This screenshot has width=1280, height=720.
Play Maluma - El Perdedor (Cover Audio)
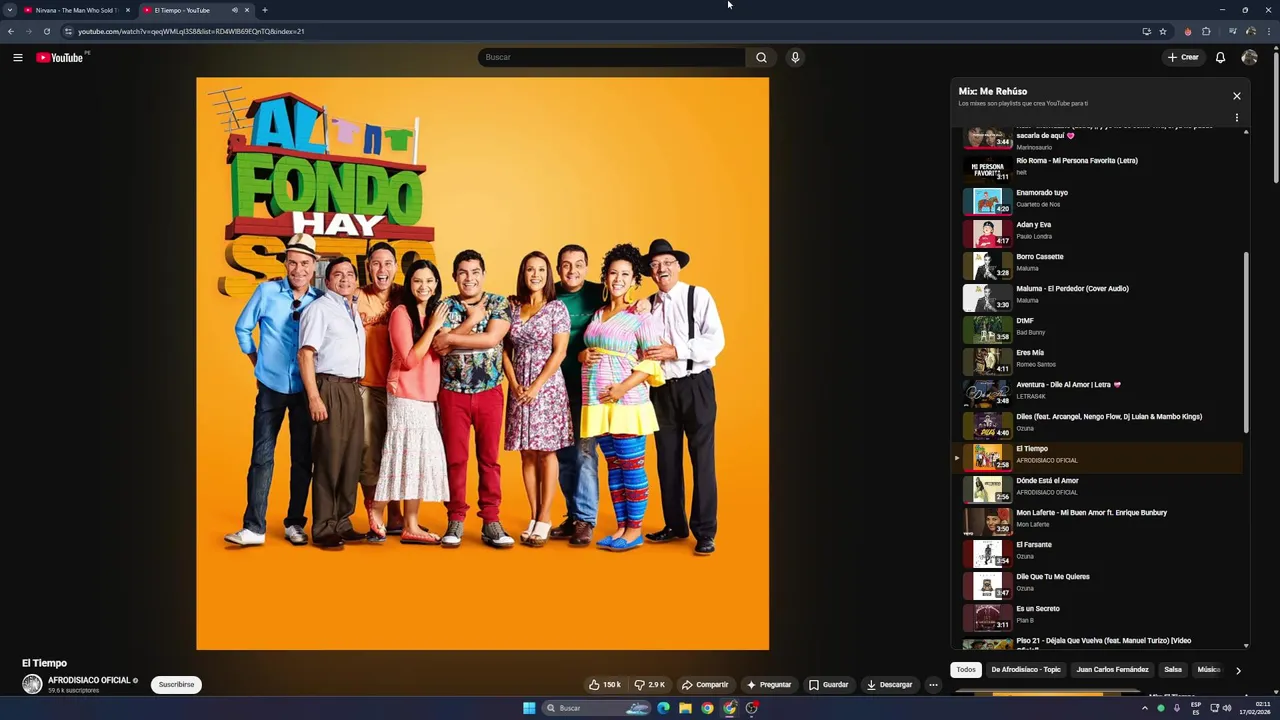point(1100,296)
